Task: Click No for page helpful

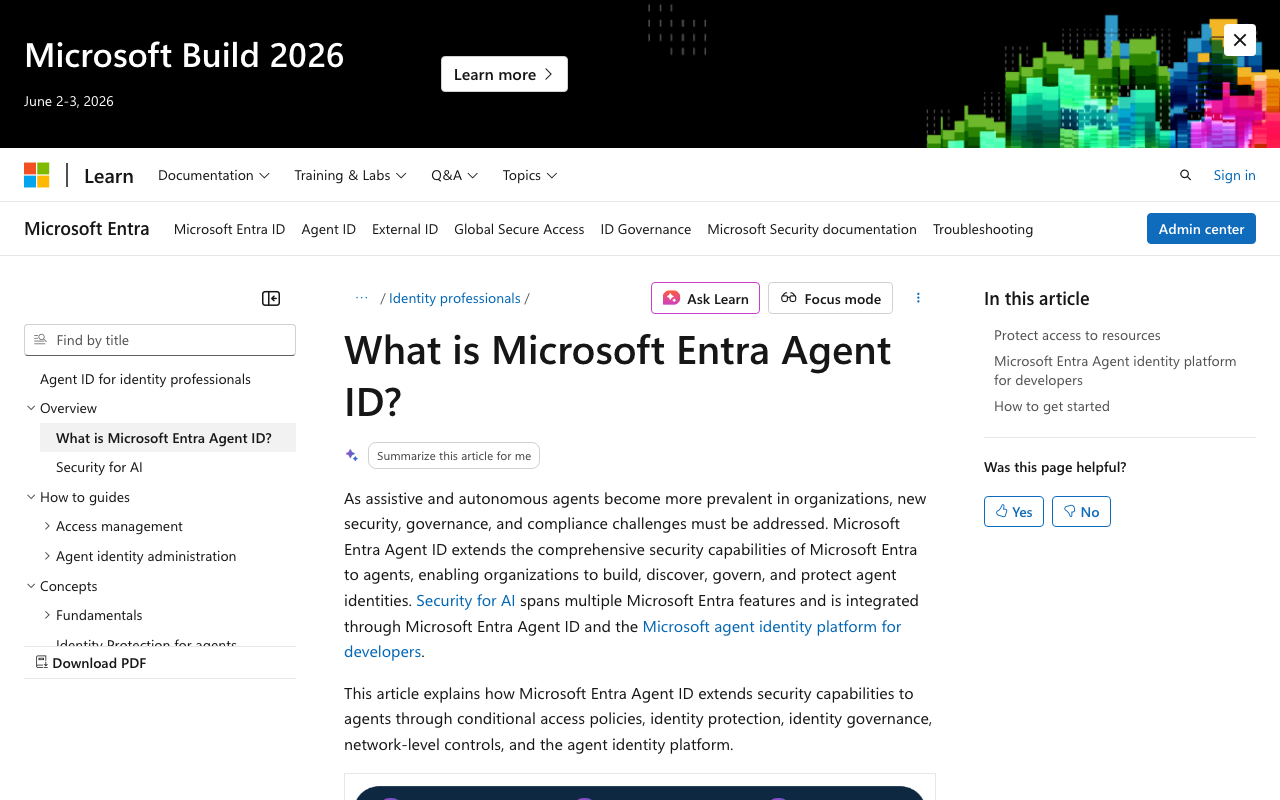Action: click(x=1081, y=511)
